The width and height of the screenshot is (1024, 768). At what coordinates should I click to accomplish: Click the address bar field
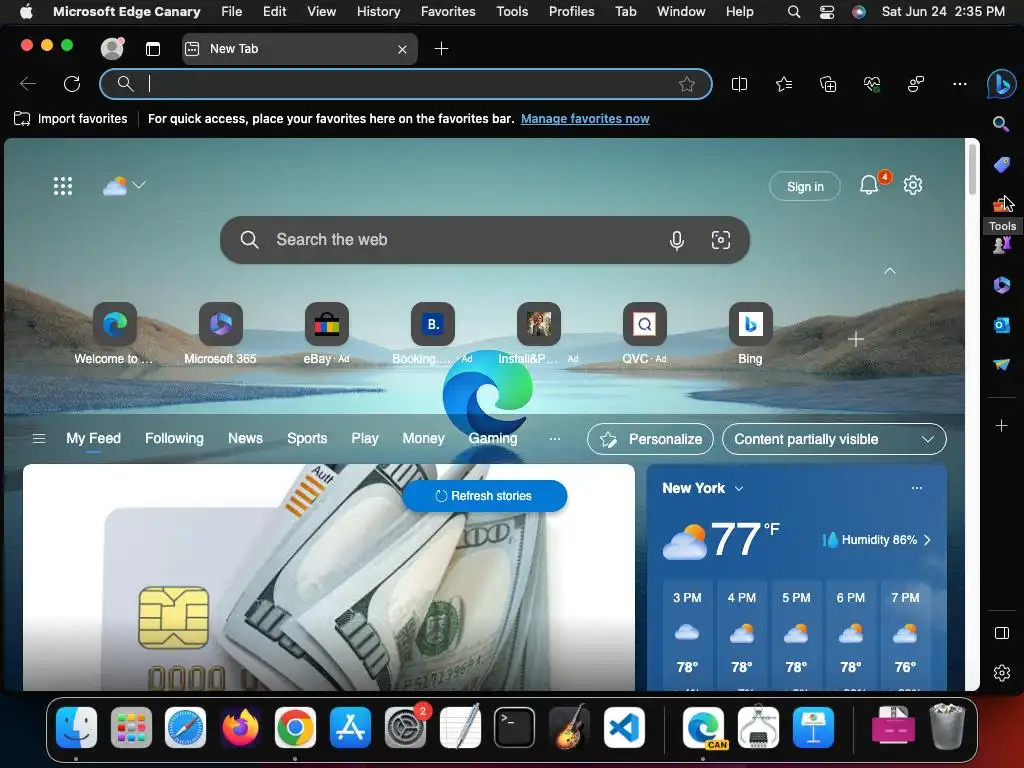(x=405, y=84)
